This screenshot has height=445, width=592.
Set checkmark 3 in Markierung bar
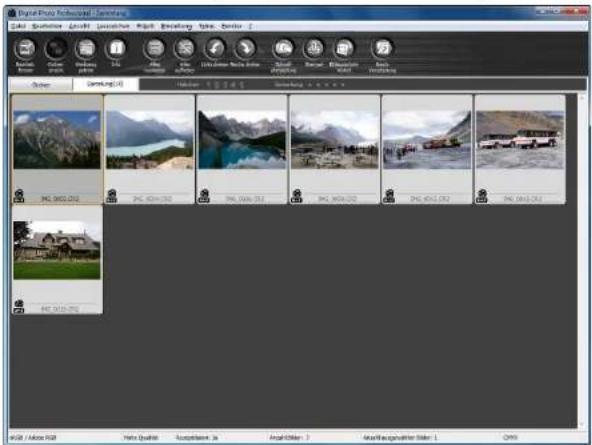pos(225,85)
